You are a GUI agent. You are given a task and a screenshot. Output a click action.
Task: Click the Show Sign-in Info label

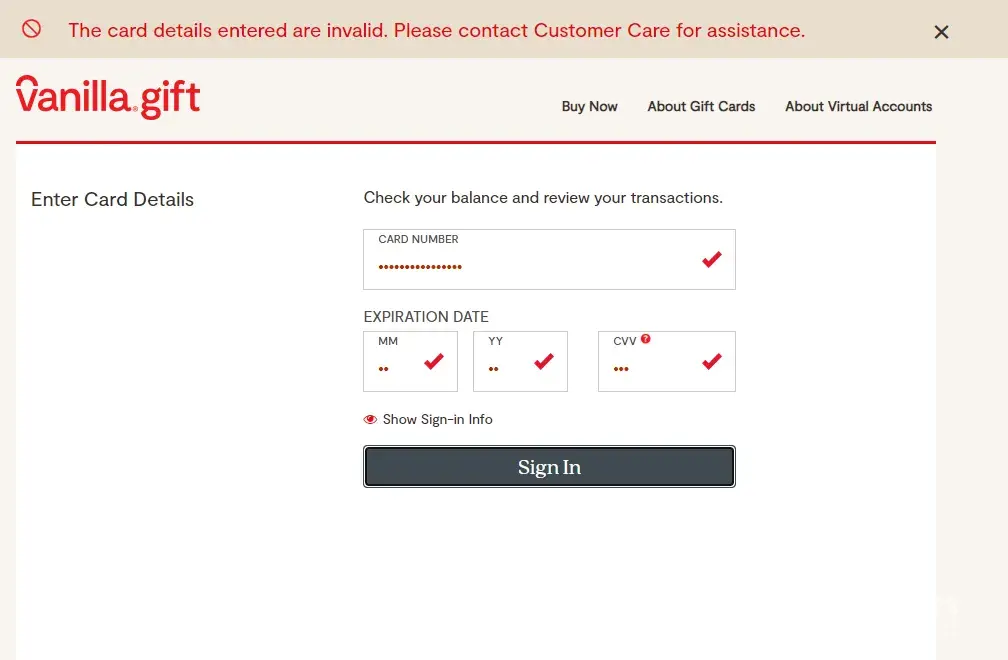[437, 420]
